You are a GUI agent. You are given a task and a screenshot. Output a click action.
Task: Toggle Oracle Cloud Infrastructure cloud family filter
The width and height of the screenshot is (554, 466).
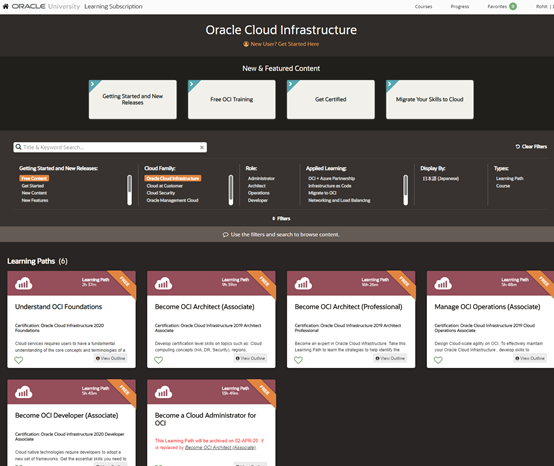click(173, 178)
